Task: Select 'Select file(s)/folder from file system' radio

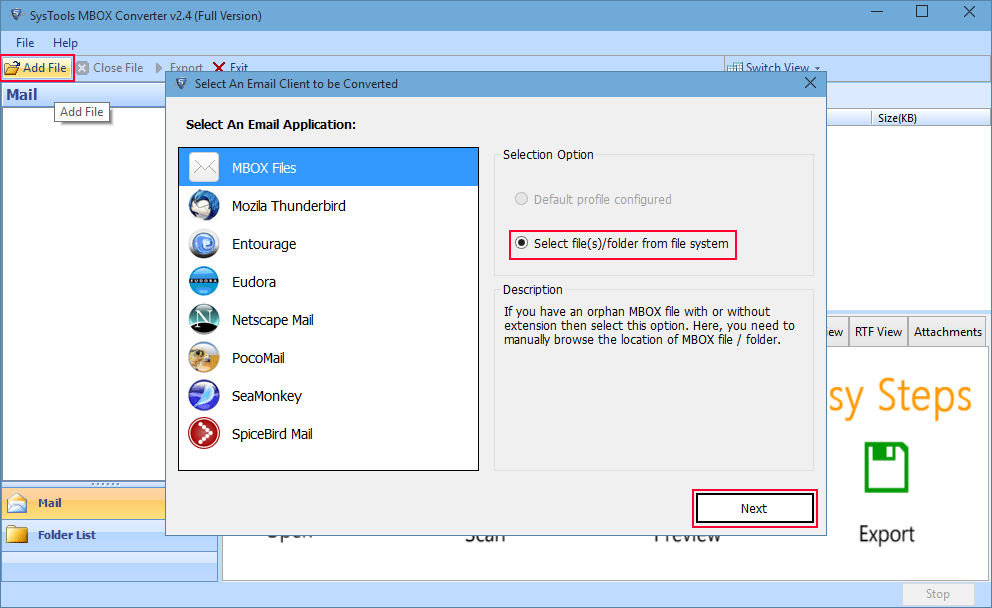Action: click(x=521, y=243)
